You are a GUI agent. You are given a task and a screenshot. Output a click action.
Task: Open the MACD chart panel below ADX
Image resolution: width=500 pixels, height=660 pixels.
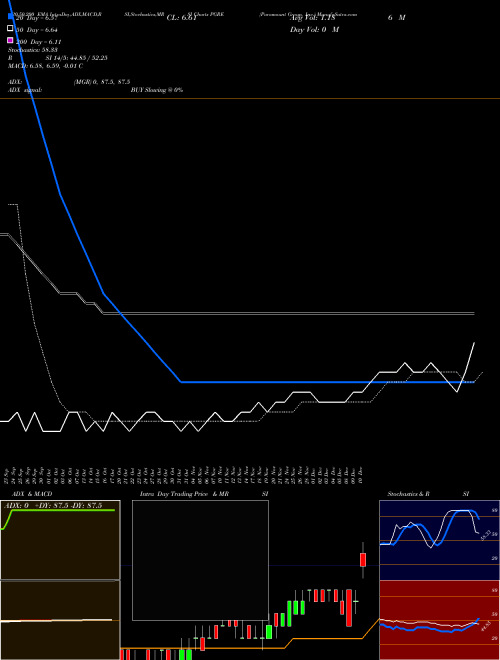tap(60, 620)
